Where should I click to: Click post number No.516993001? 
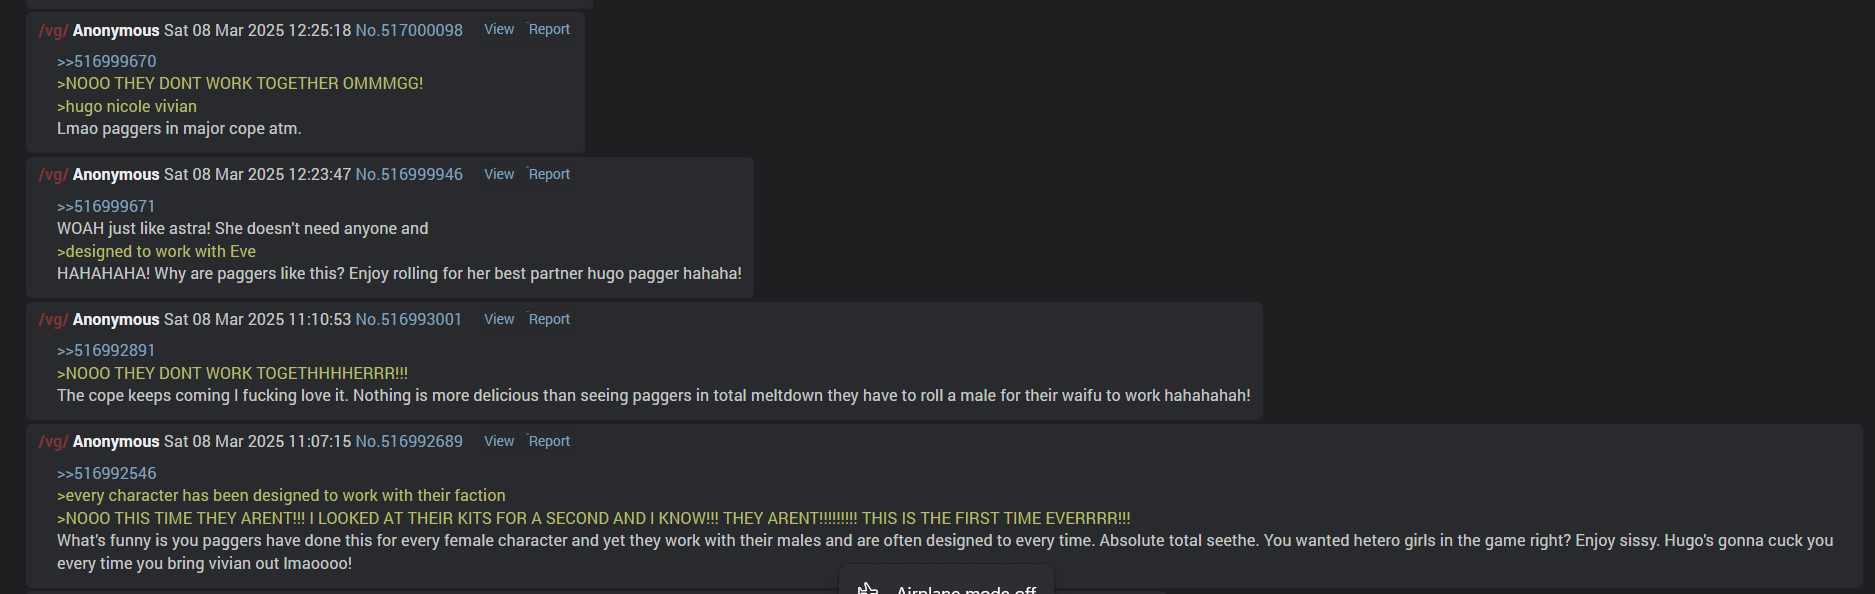pyautogui.click(x=409, y=319)
